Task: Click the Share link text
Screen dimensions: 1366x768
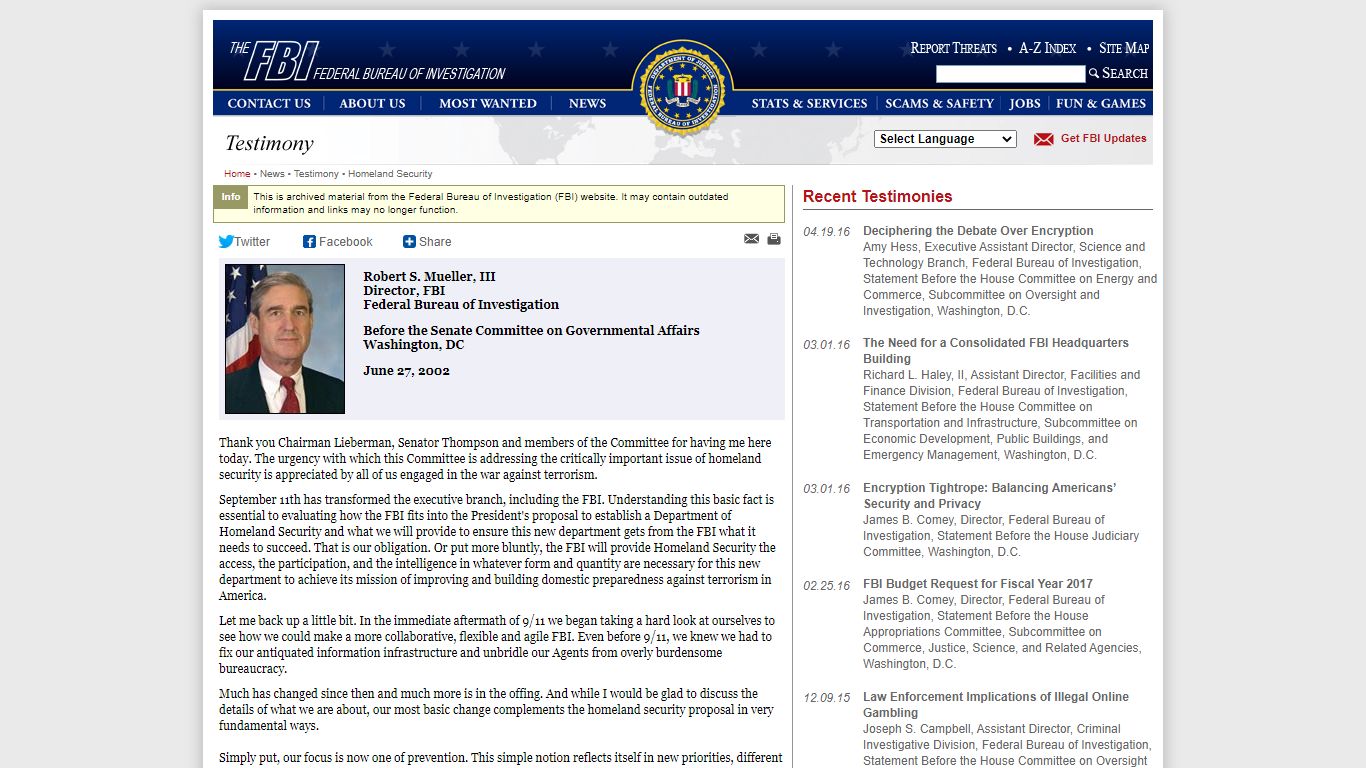Action: (435, 242)
